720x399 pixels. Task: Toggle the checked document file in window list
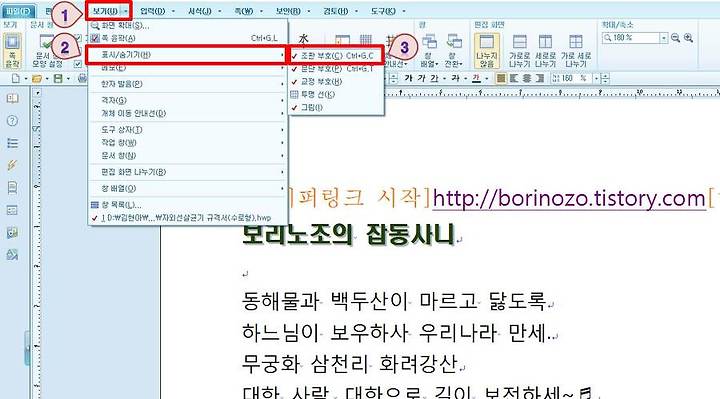pyautogui.click(x=187, y=218)
